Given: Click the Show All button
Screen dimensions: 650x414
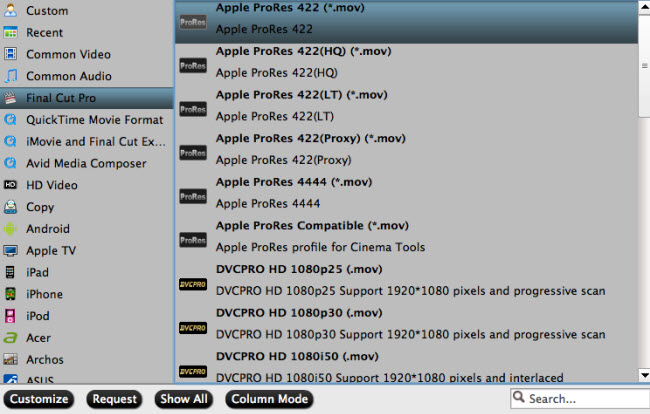Looking at the screenshot, I should tap(184, 399).
